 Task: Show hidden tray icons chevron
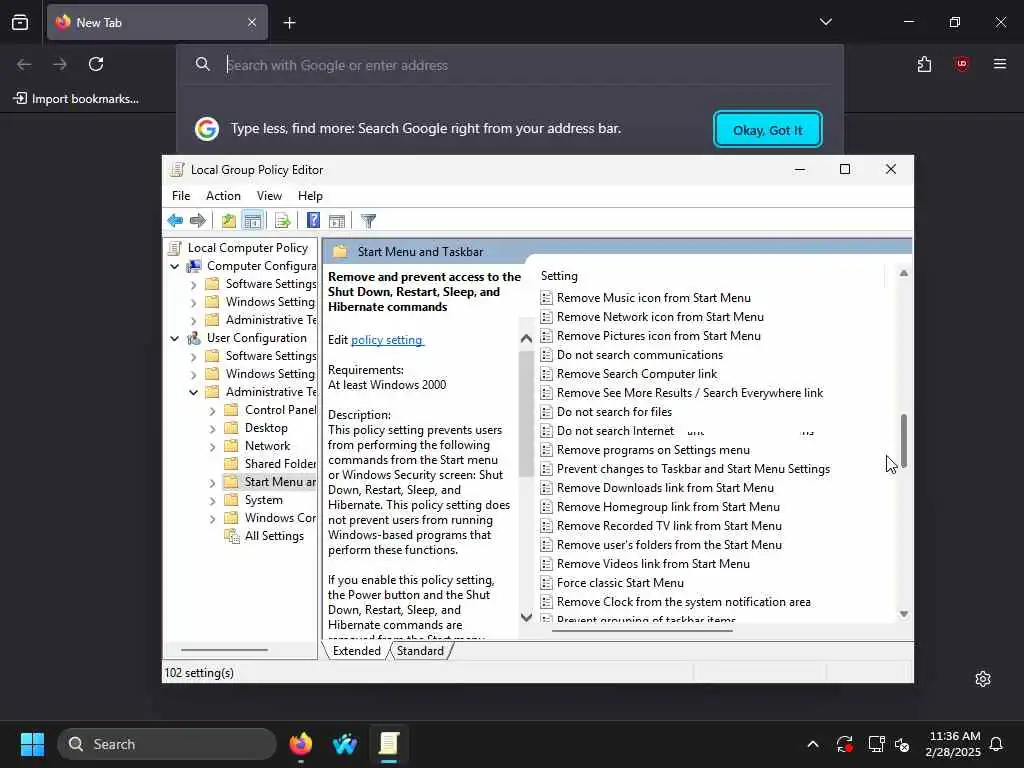tap(812, 744)
